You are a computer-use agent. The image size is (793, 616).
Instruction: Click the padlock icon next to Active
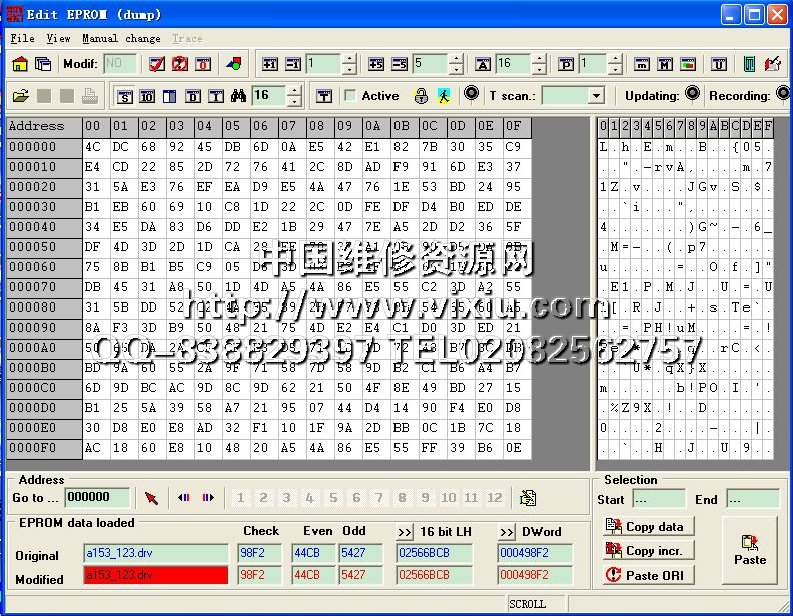point(421,96)
